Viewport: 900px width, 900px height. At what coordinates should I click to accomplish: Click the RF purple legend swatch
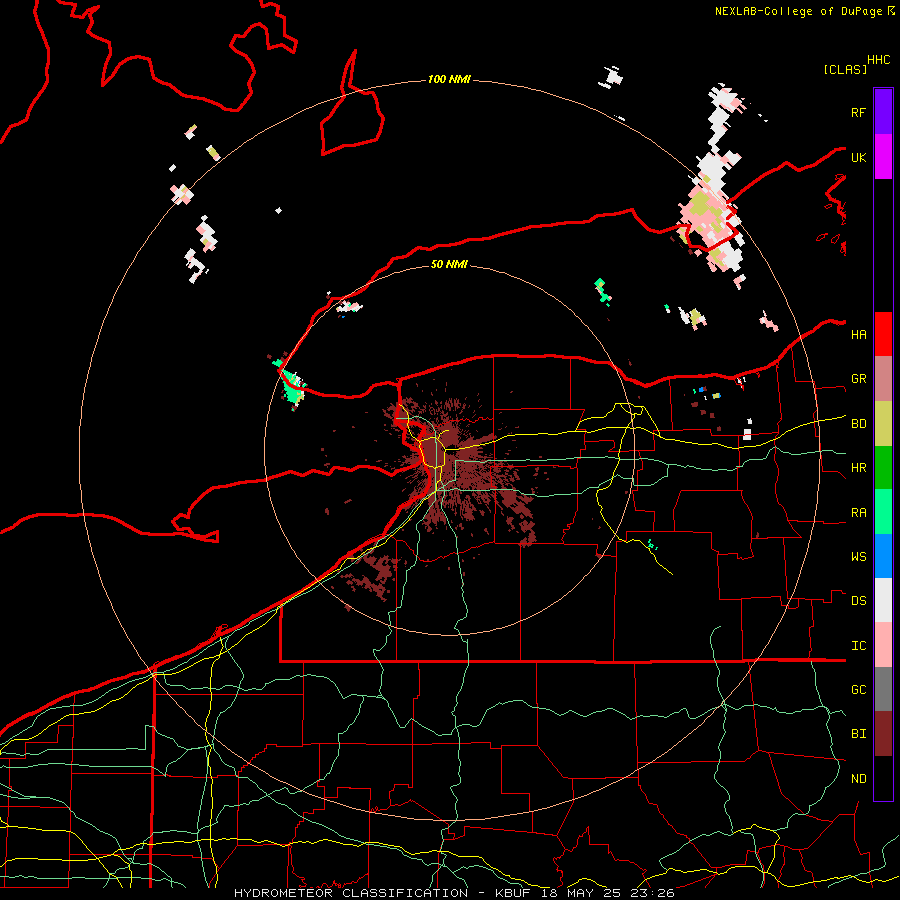tap(883, 112)
